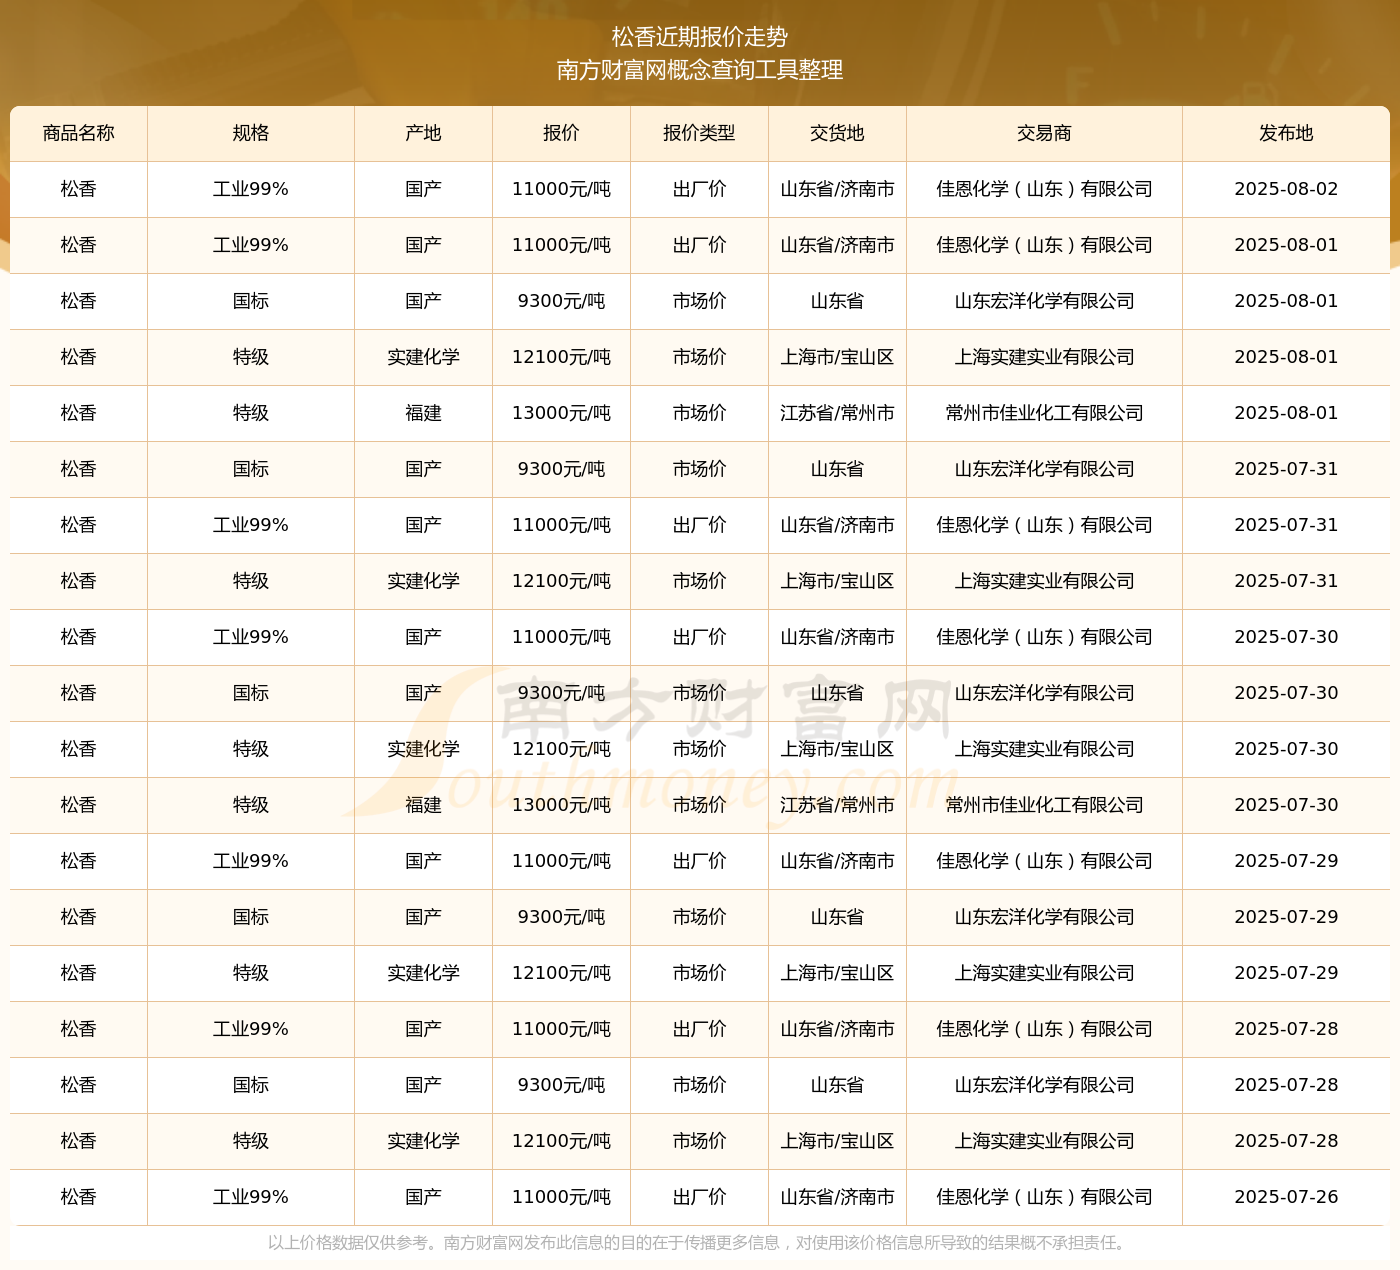Click 9300元/吨 price in the 2025-08-01 row
1400x1270 pixels.
click(x=561, y=301)
